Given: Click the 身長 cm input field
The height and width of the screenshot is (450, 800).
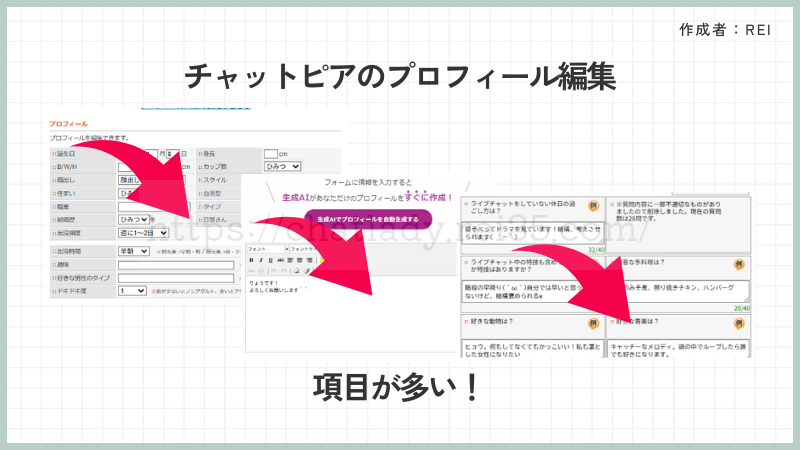Looking at the screenshot, I should 270,153.
